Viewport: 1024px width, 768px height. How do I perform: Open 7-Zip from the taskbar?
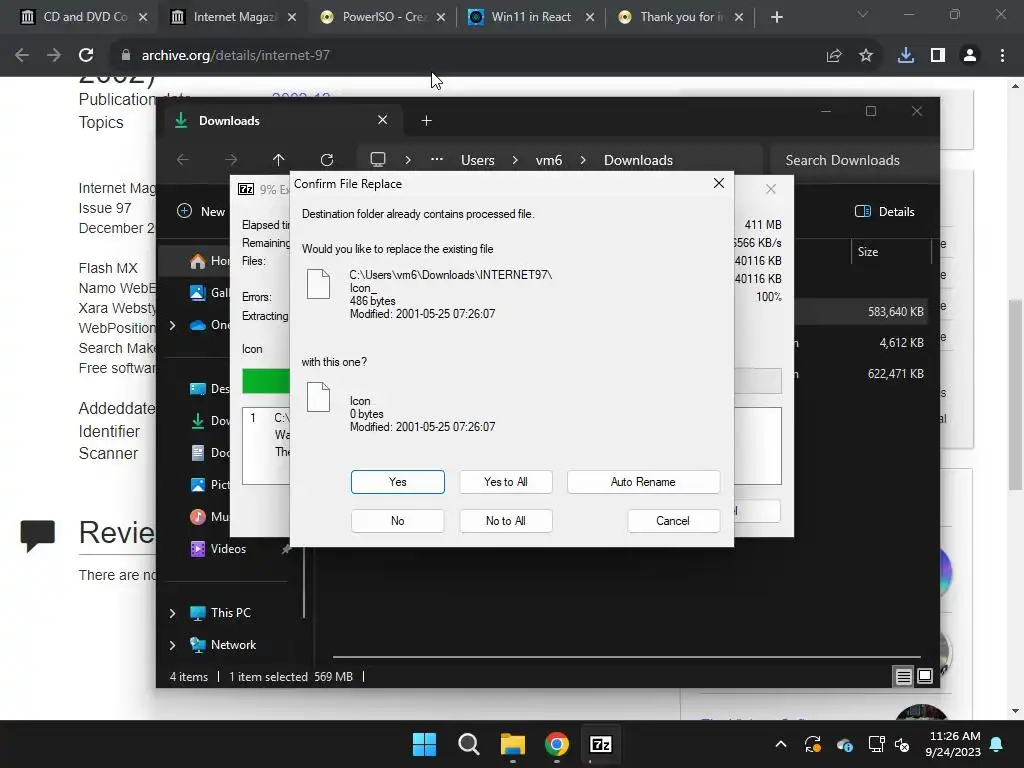coord(600,744)
